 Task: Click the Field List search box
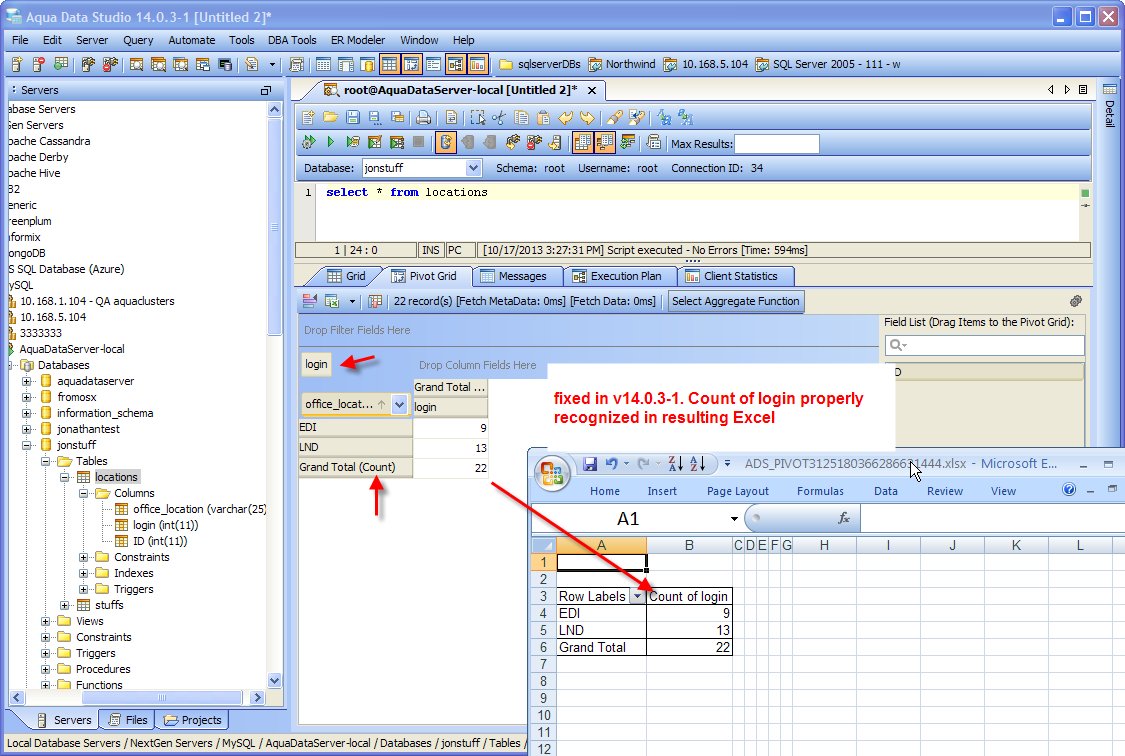click(x=984, y=345)
